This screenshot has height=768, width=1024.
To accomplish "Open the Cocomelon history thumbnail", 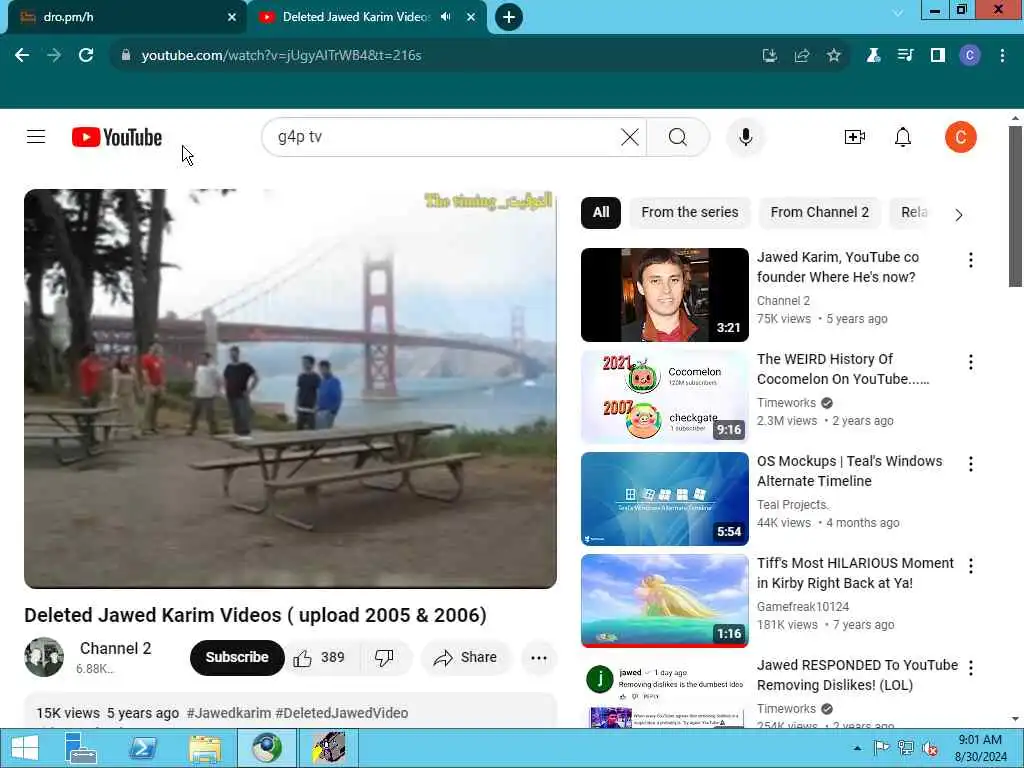I will [664, 396].
